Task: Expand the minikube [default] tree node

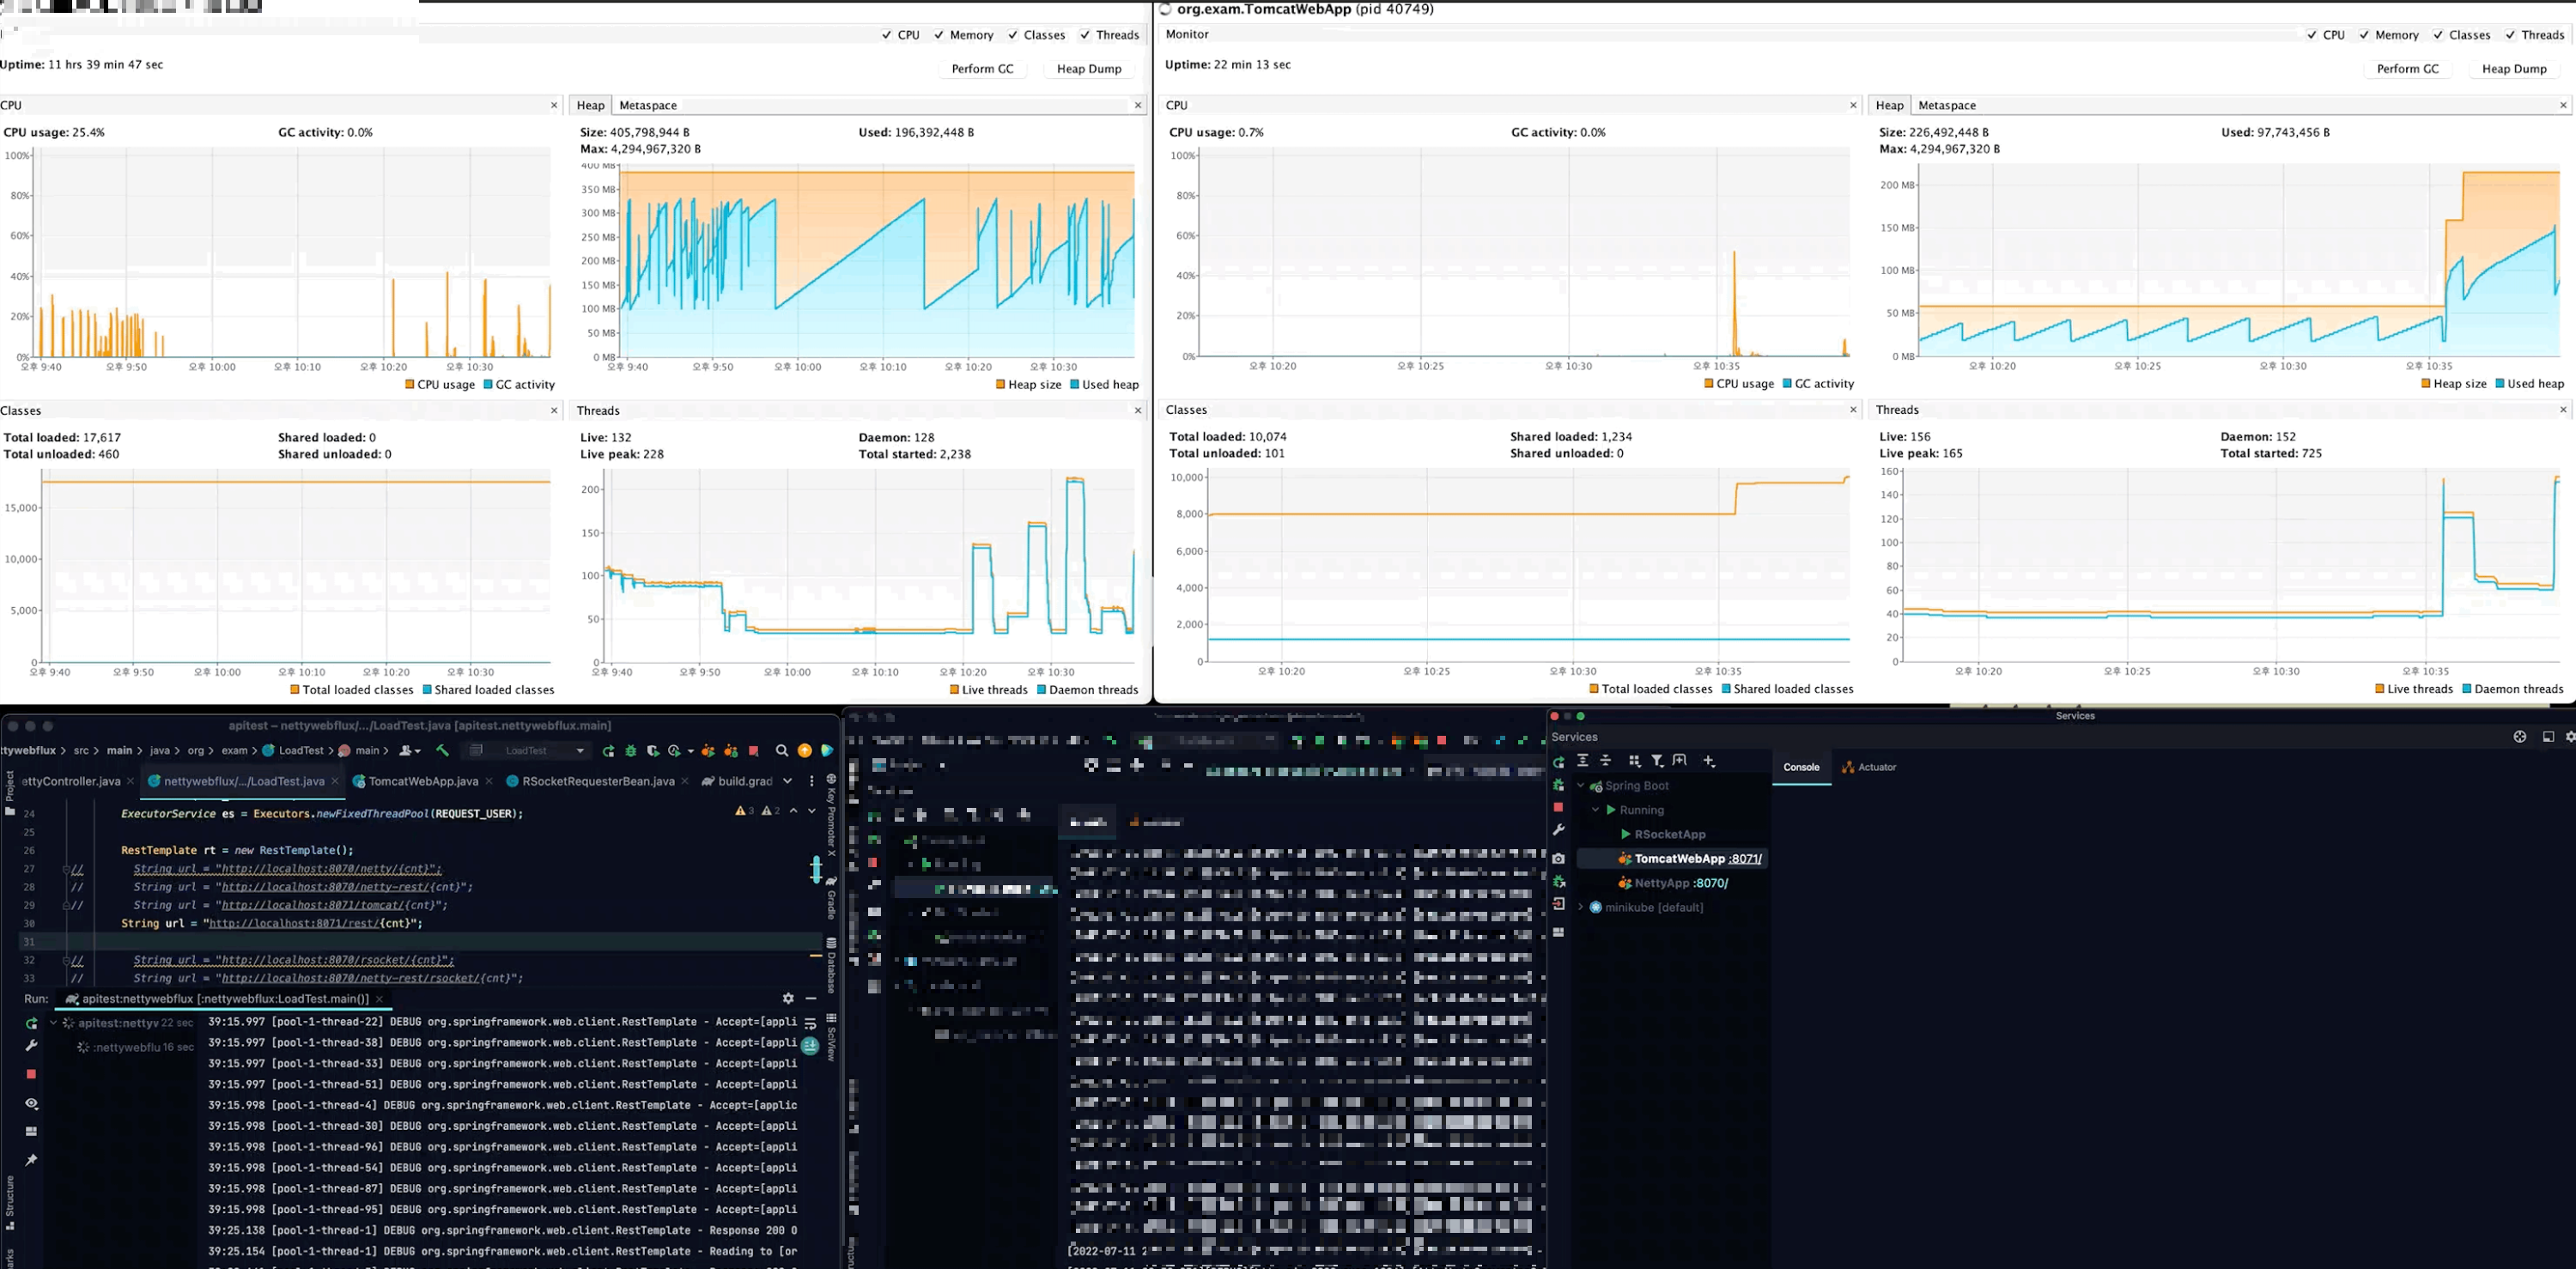Action: (x=1581, y=907)
